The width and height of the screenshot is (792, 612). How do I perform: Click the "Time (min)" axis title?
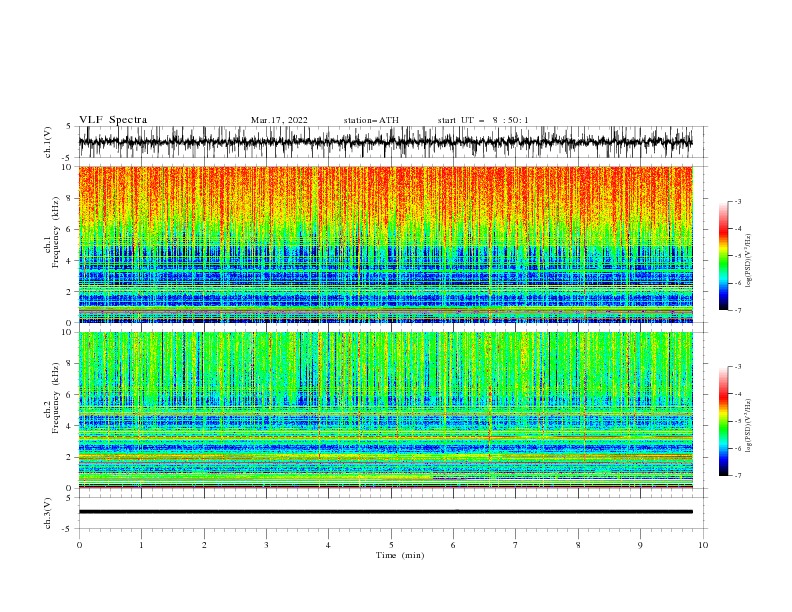point(400,555)
